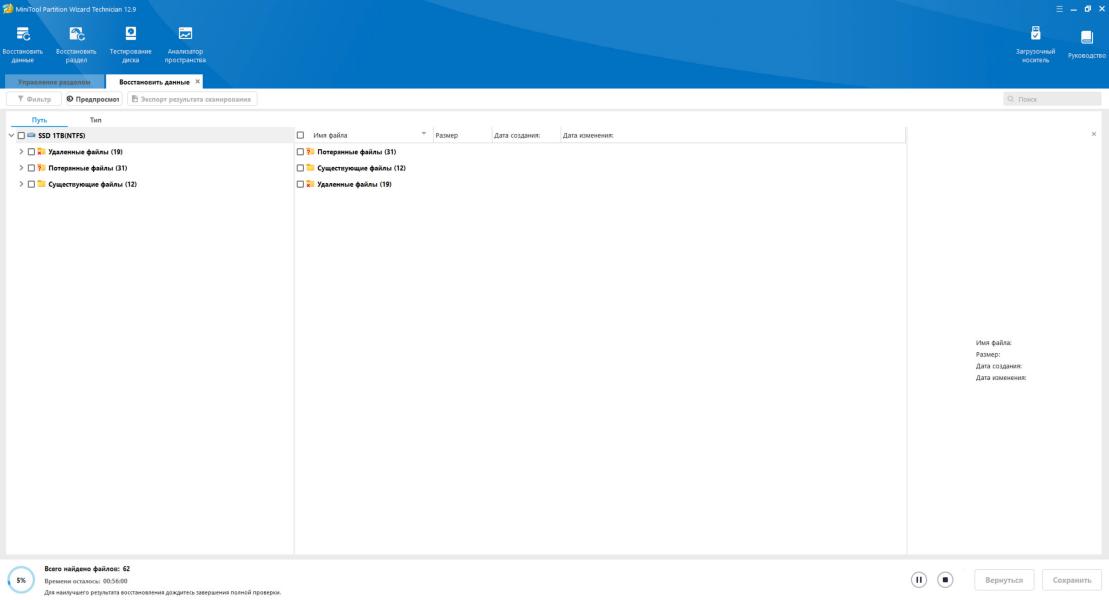Image resolution: width=1109 pixels, height=600 pixels.
Task: Focus the Поиск search field
Action: (1052, 99)
